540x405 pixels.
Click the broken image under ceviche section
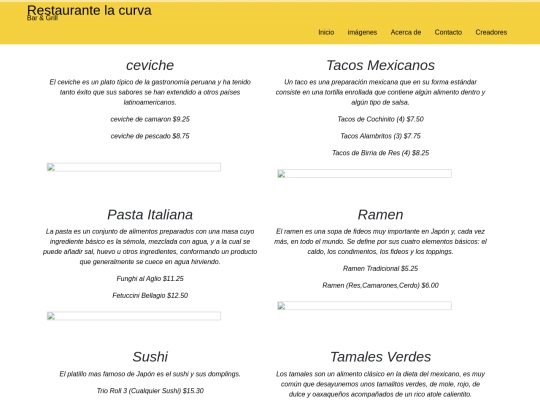pyautogui.click(x=134, y=167)
